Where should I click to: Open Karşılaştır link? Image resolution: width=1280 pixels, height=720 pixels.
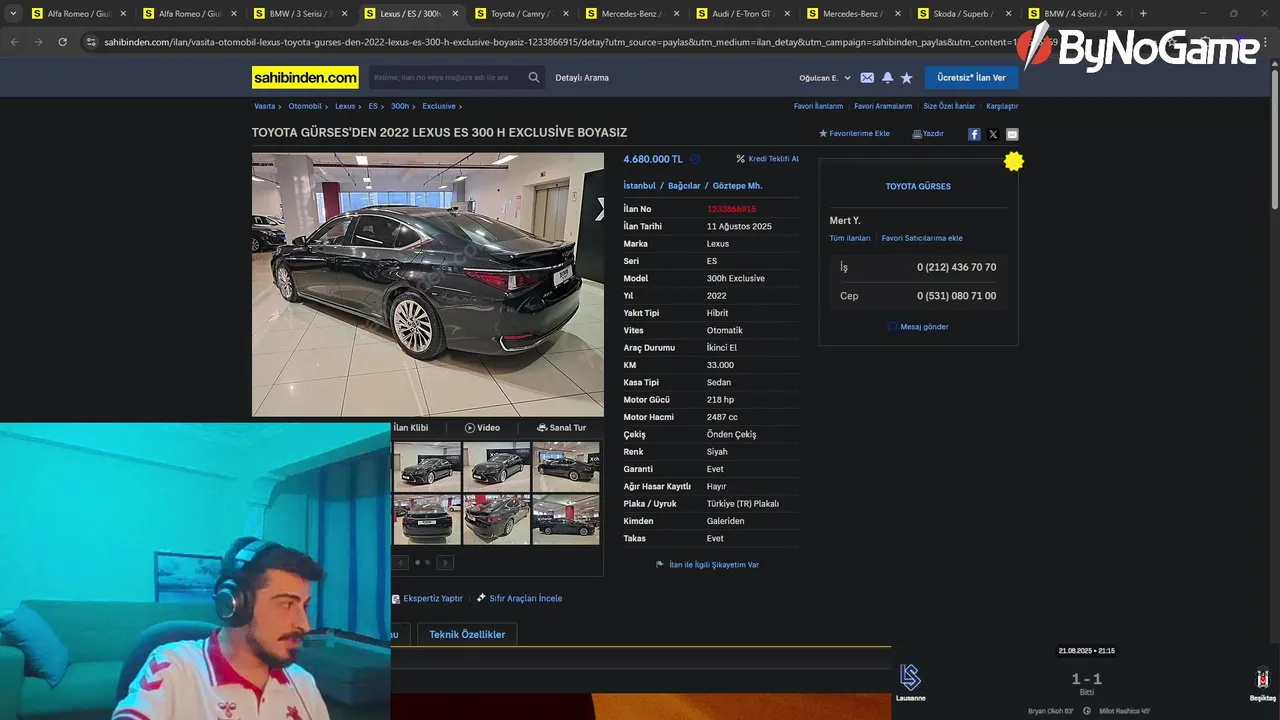1002,106
